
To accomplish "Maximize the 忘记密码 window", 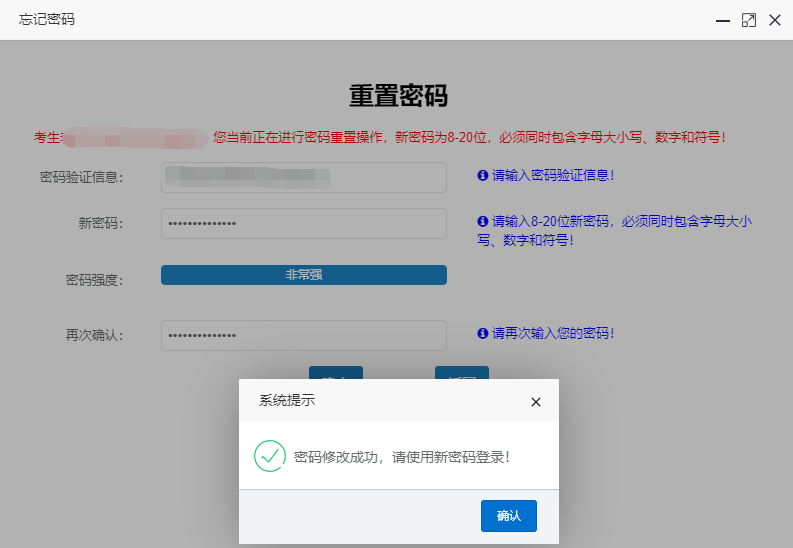I will click(748, 20).
